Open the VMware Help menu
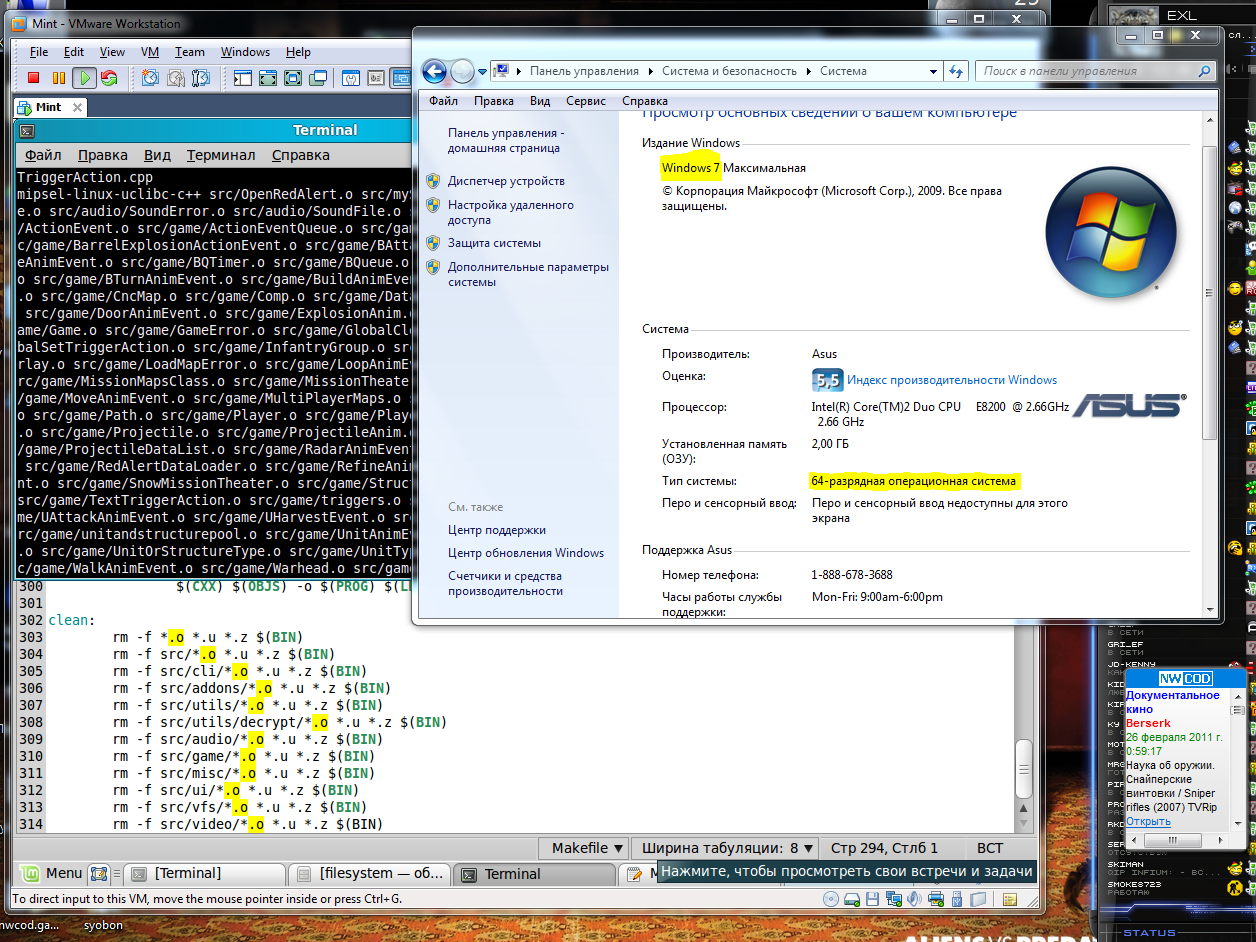Screen dimensions: 1256x942 click(298, 52)
